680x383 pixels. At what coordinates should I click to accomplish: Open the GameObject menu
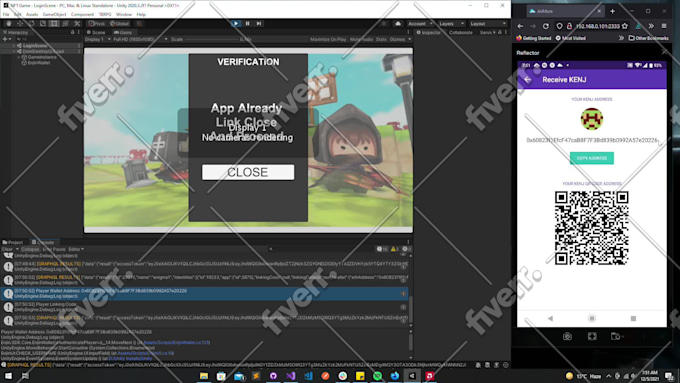click(x=54, y=14)
